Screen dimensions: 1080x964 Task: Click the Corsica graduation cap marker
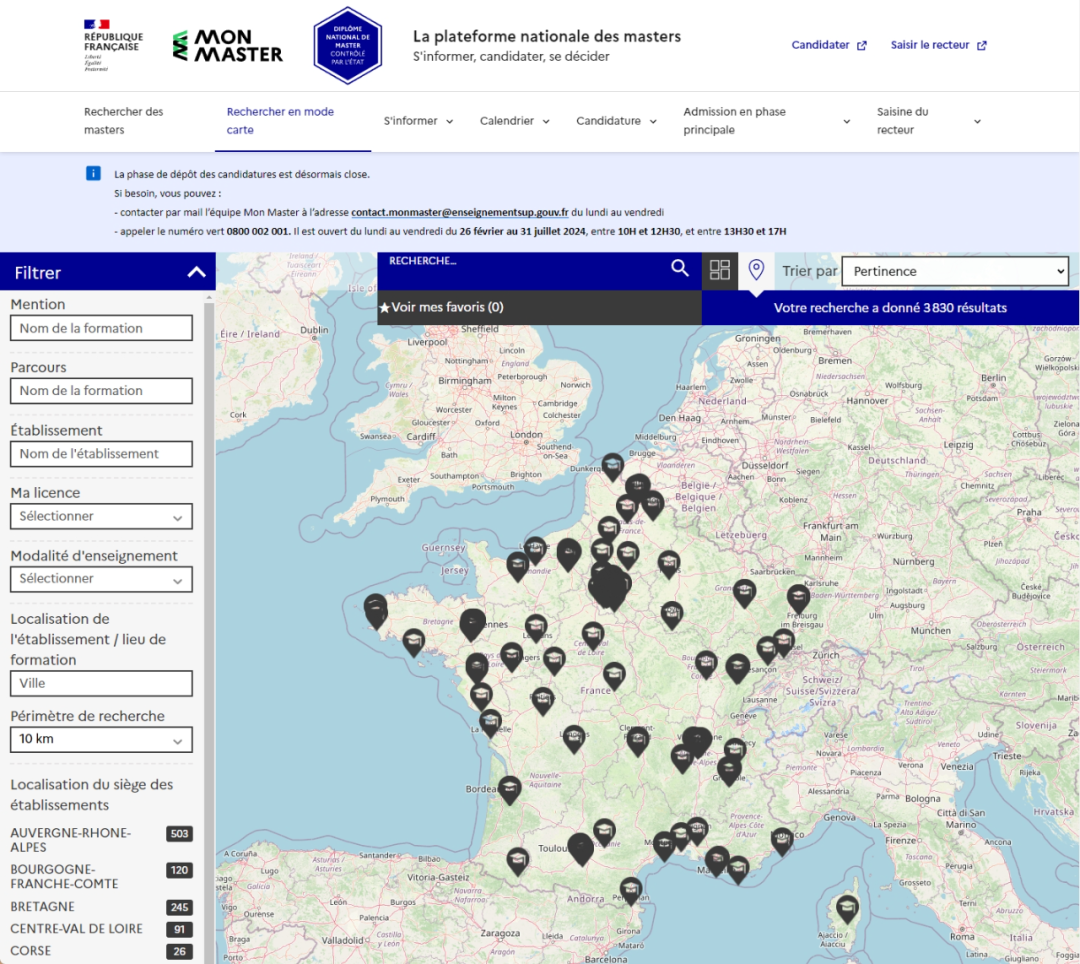[847, 909]
